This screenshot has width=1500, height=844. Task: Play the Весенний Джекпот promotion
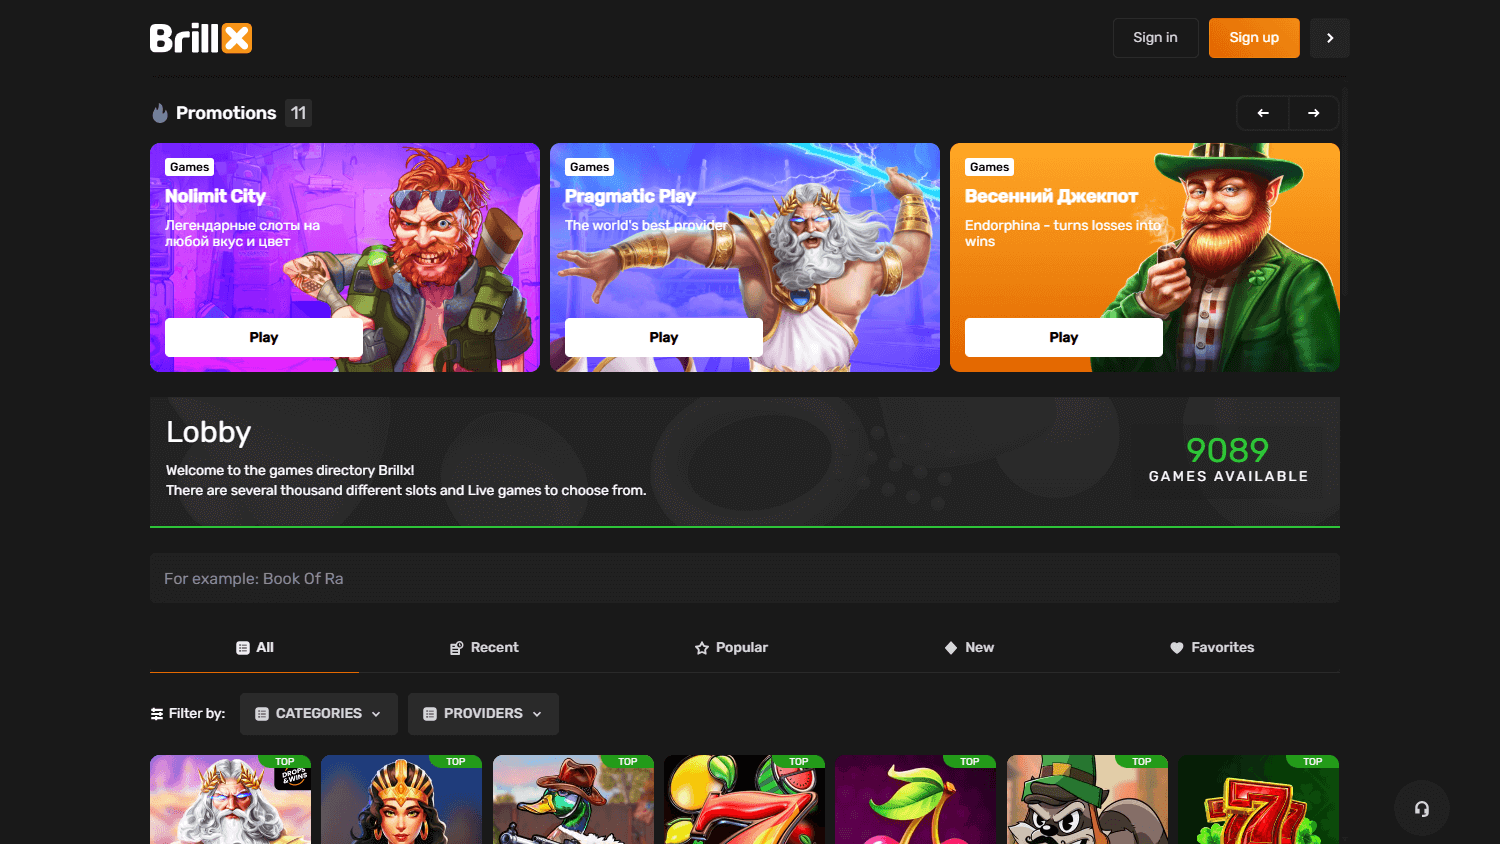pyautogui.click(x=1064, y=337)
